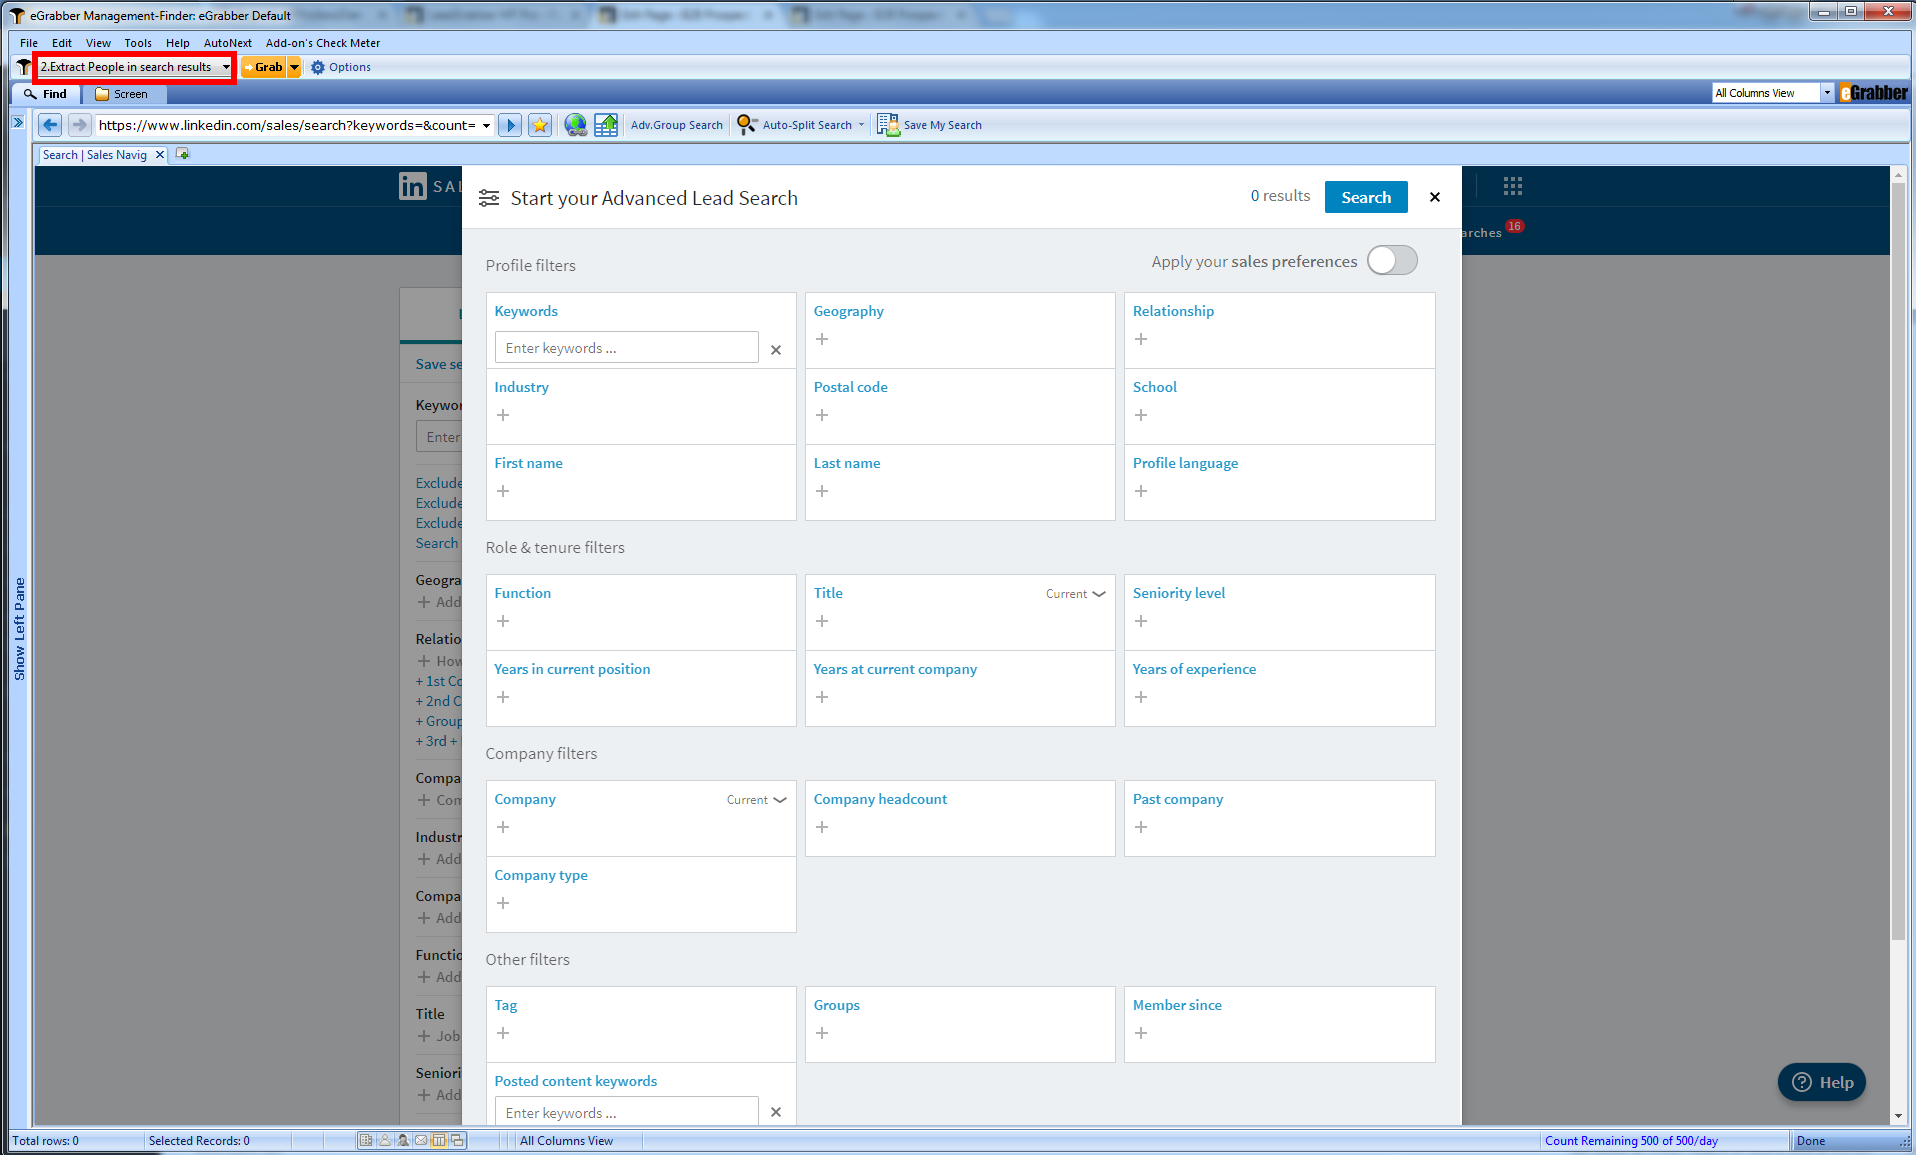This screenshot has width=1916, height=1155.
Task: Click the orange Grab button
Action: pos(264,67)
